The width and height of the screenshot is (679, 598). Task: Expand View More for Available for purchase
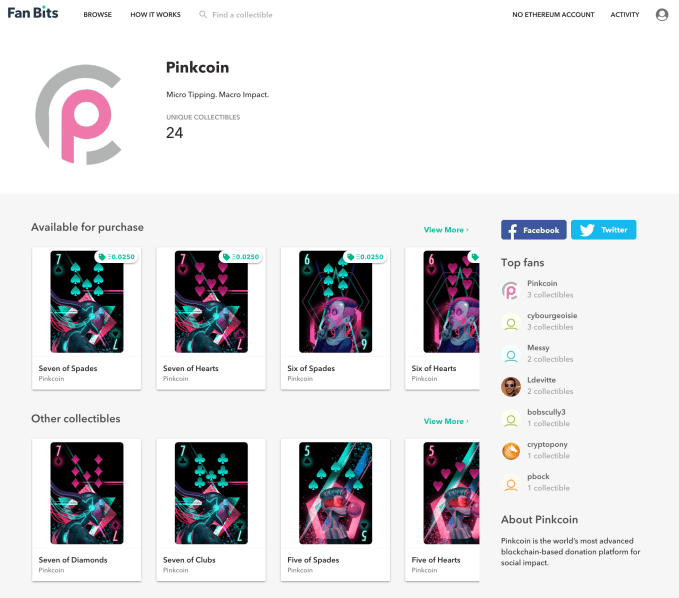tap(445, 230)
